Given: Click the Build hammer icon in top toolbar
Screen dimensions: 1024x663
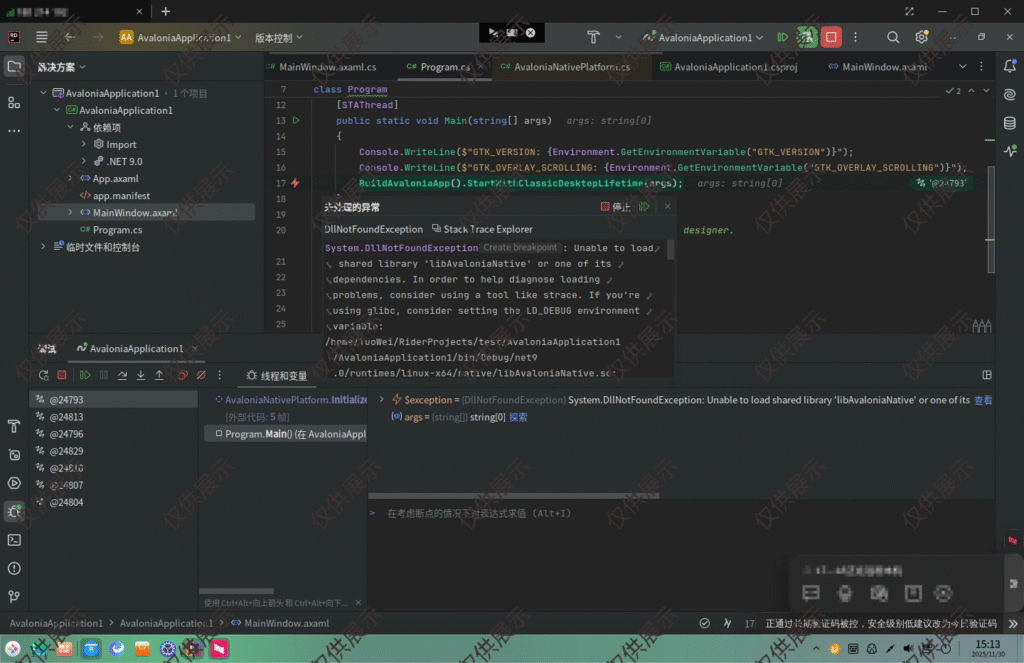Looking at the screenshot, I should 593,37.
